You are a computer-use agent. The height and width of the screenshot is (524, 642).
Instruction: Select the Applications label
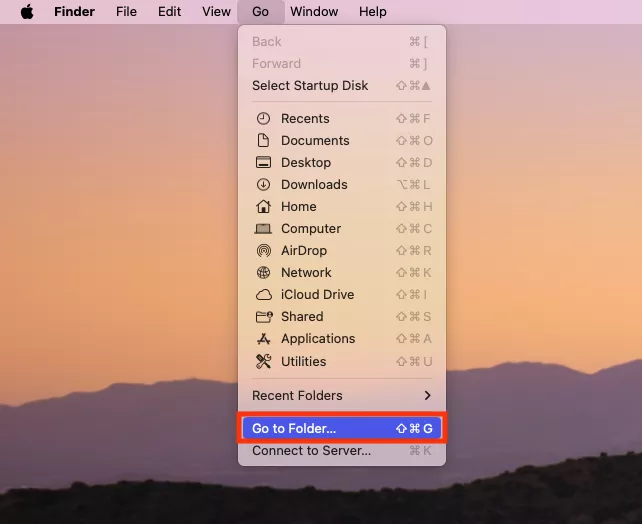pos(318,339)
